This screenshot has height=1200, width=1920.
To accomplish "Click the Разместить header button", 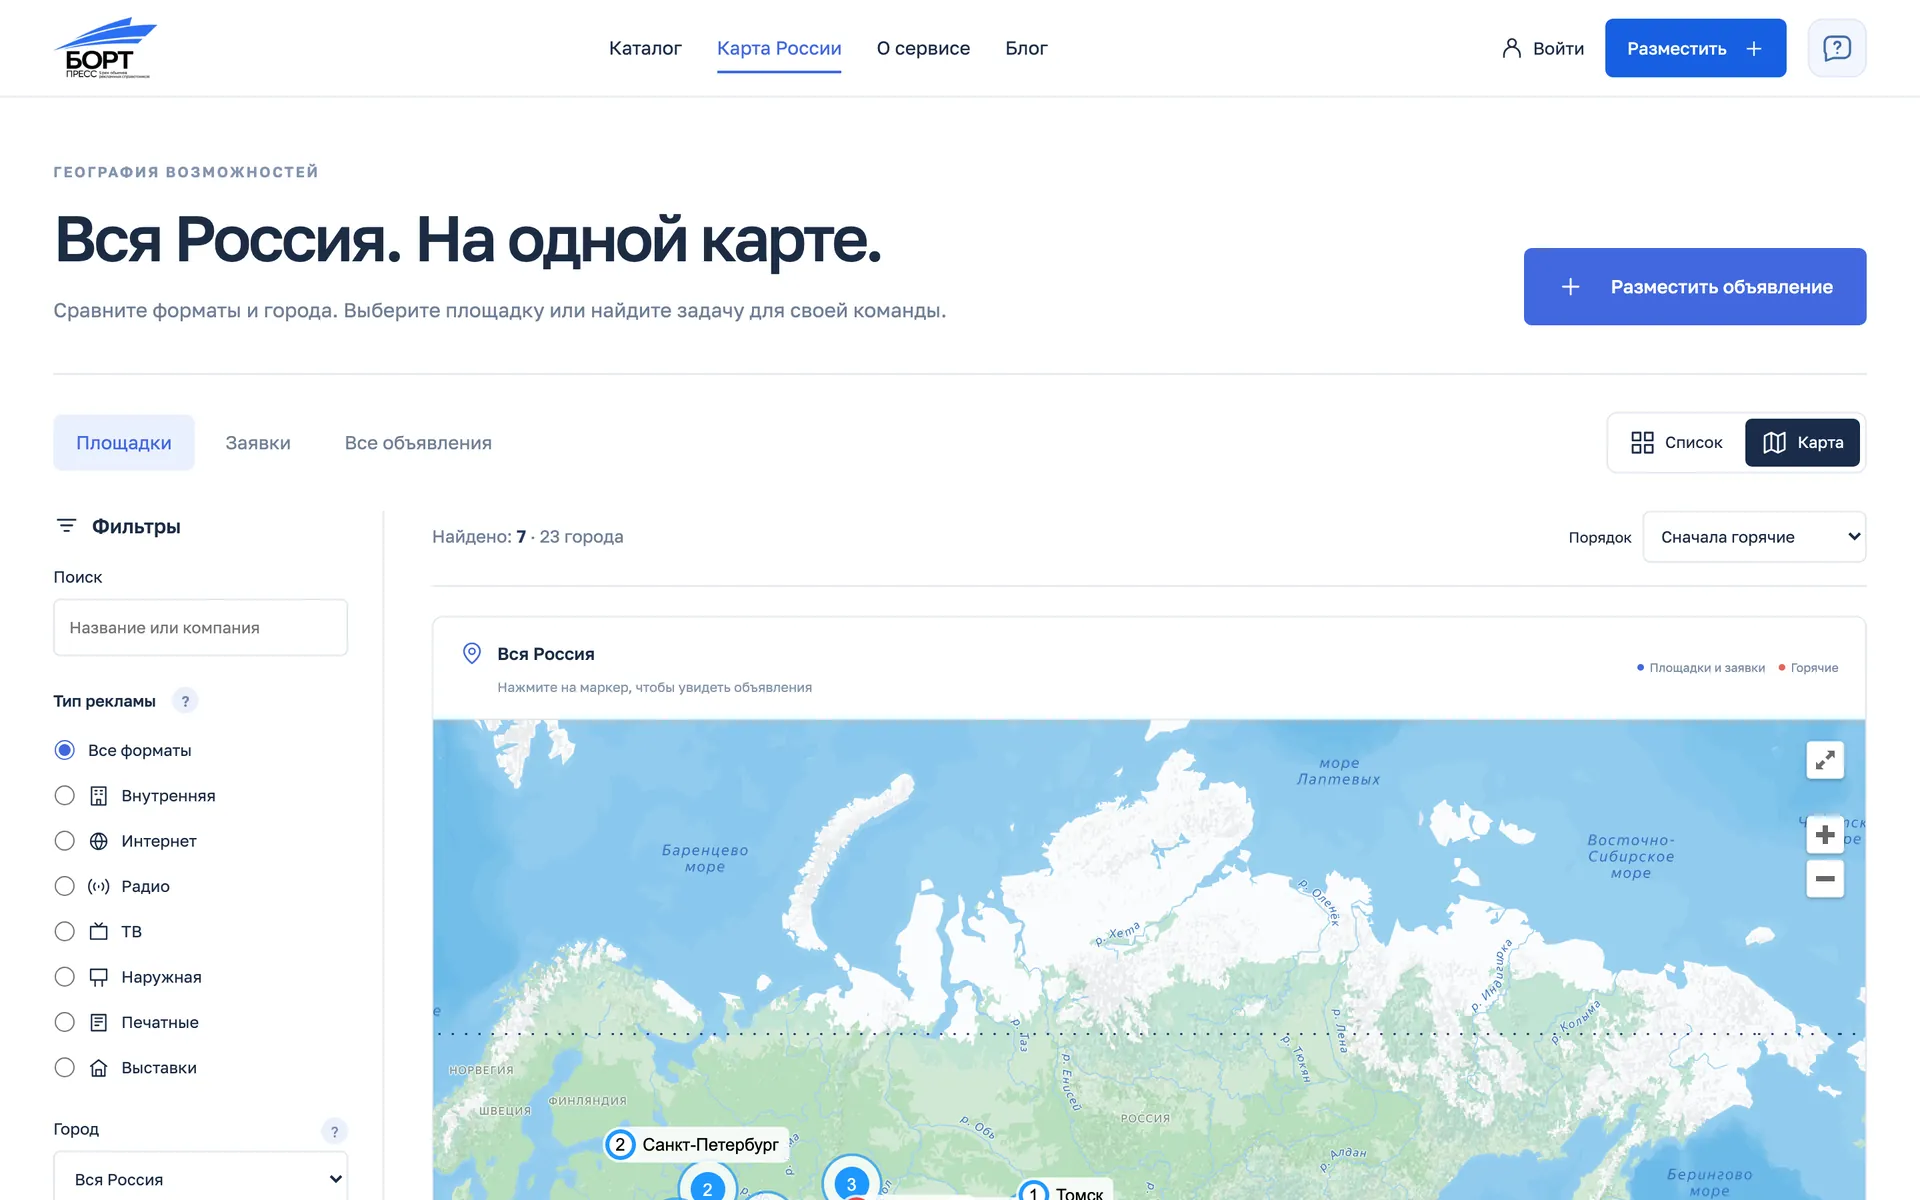I will pos(1695,48).
